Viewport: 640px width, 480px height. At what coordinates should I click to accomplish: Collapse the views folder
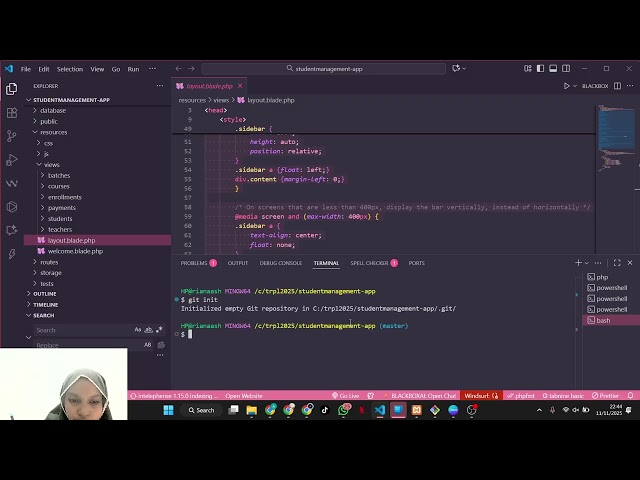tap(51, 164)
